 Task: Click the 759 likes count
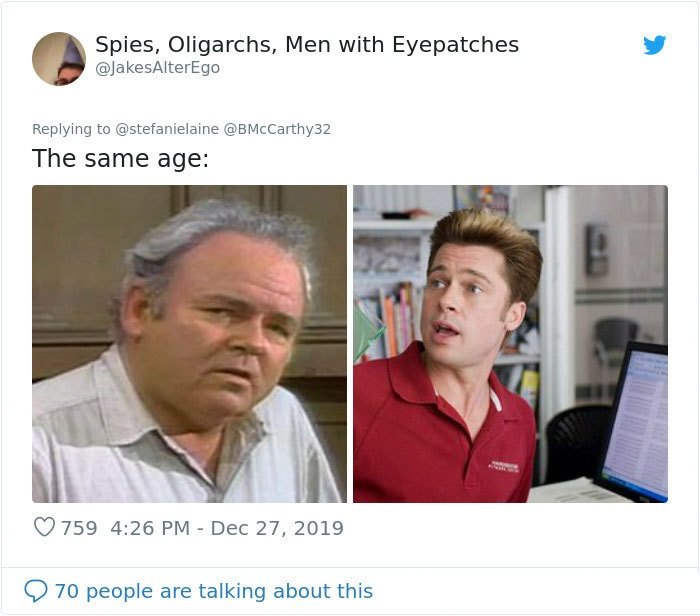point(79,528)
